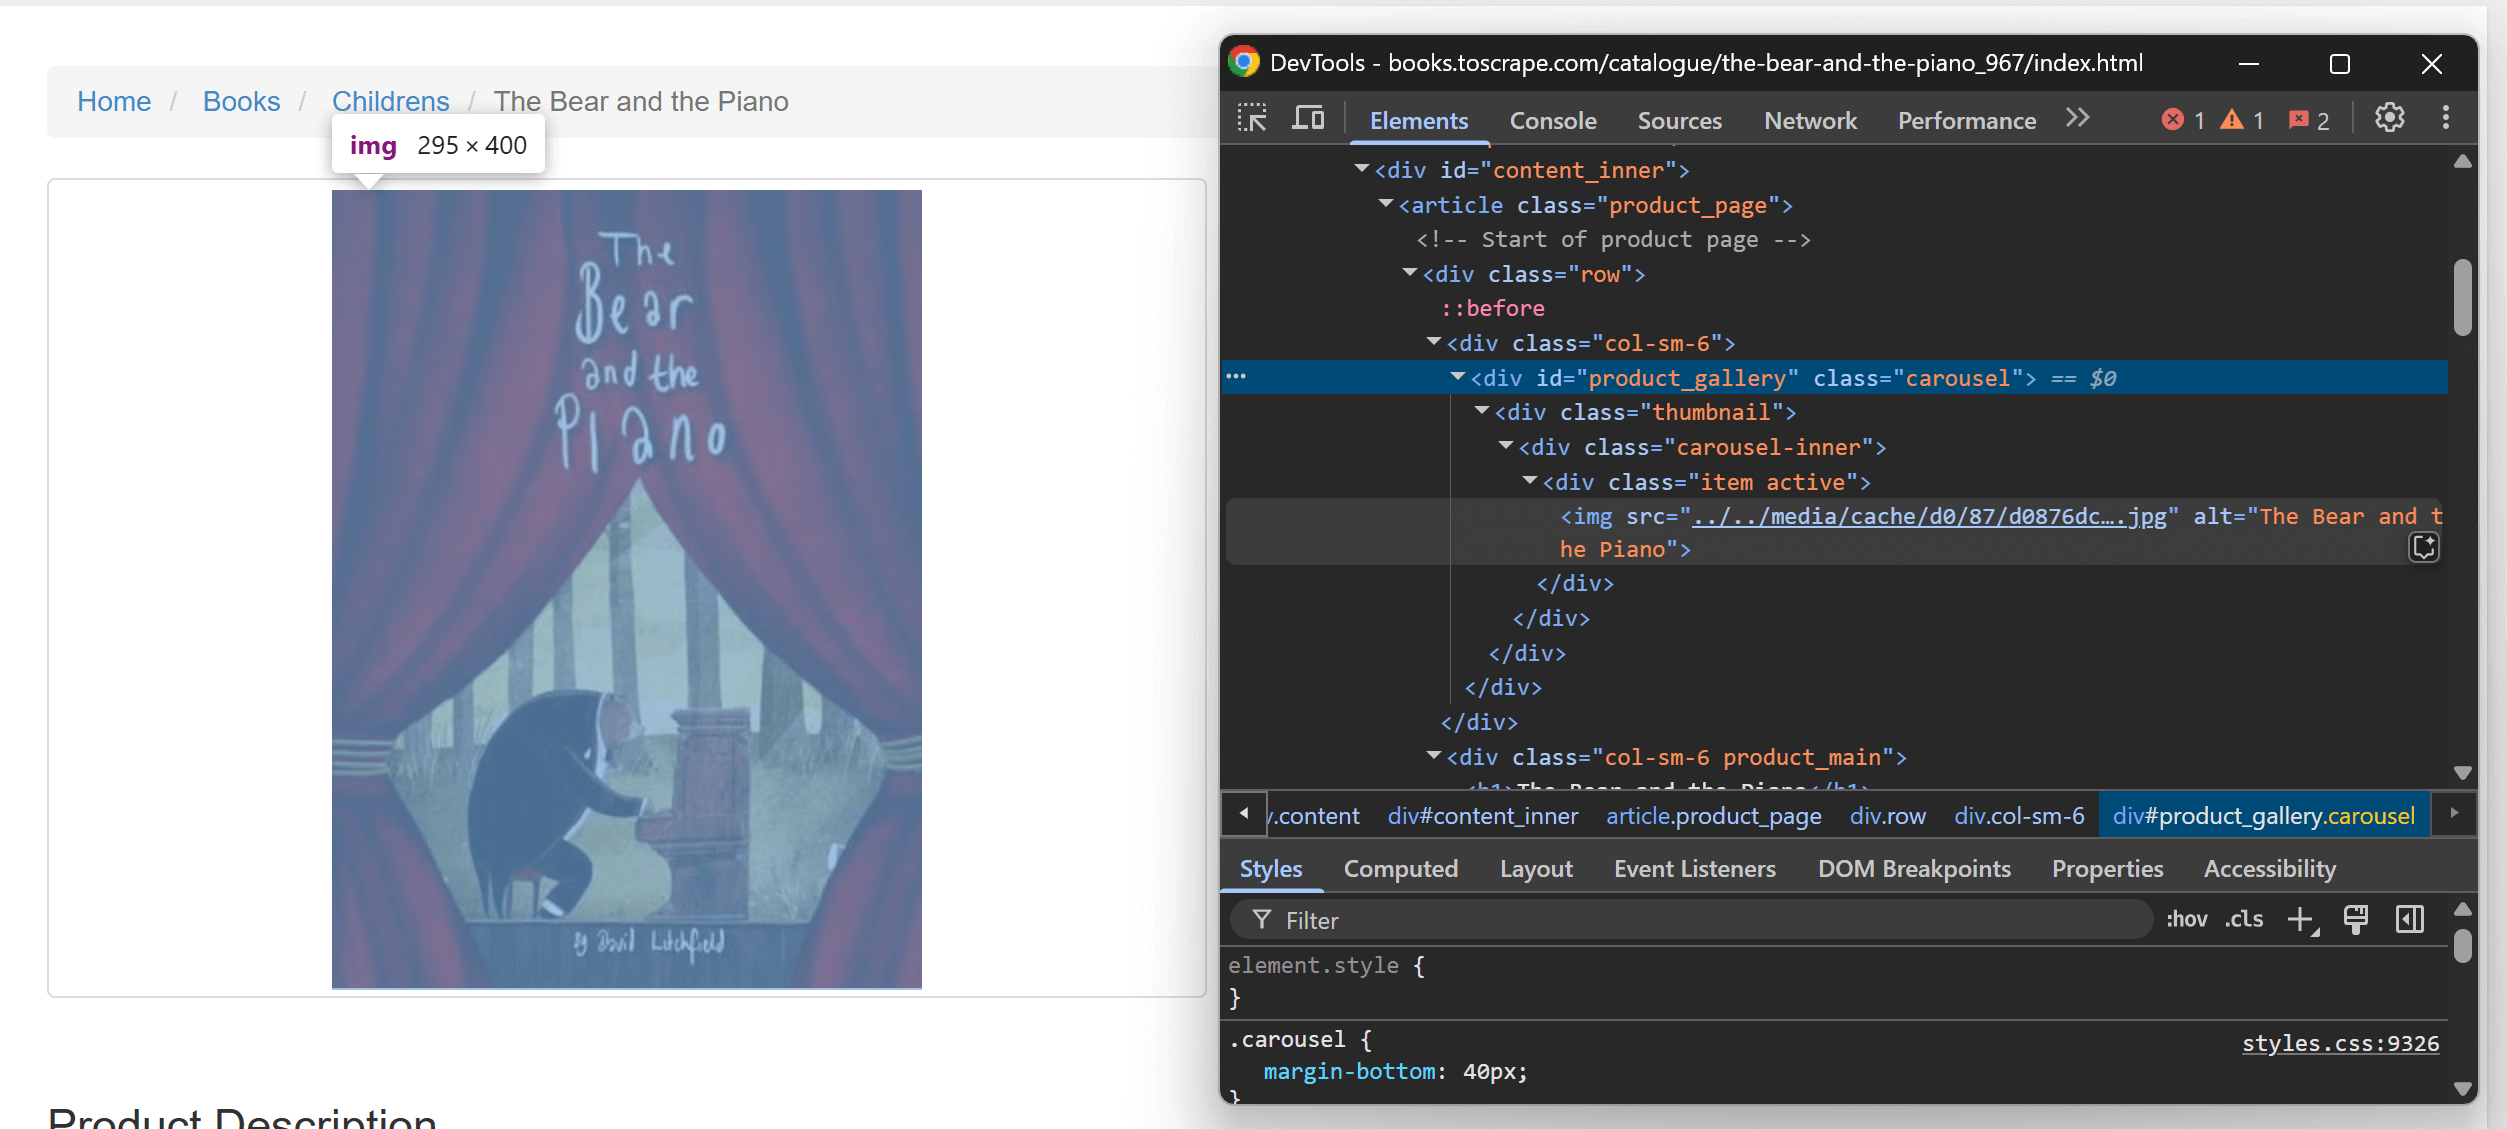Open the issues count indicator
Image resolution: width=2507 pixels, height=1129 pixels.
click(x=2309, y=120)
